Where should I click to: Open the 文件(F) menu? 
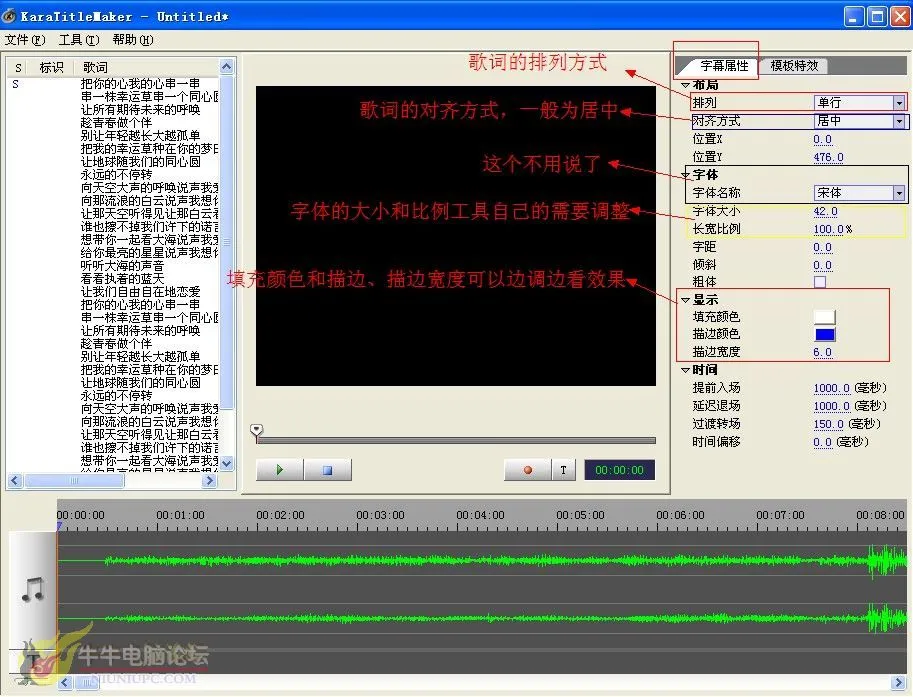(25, 40)
